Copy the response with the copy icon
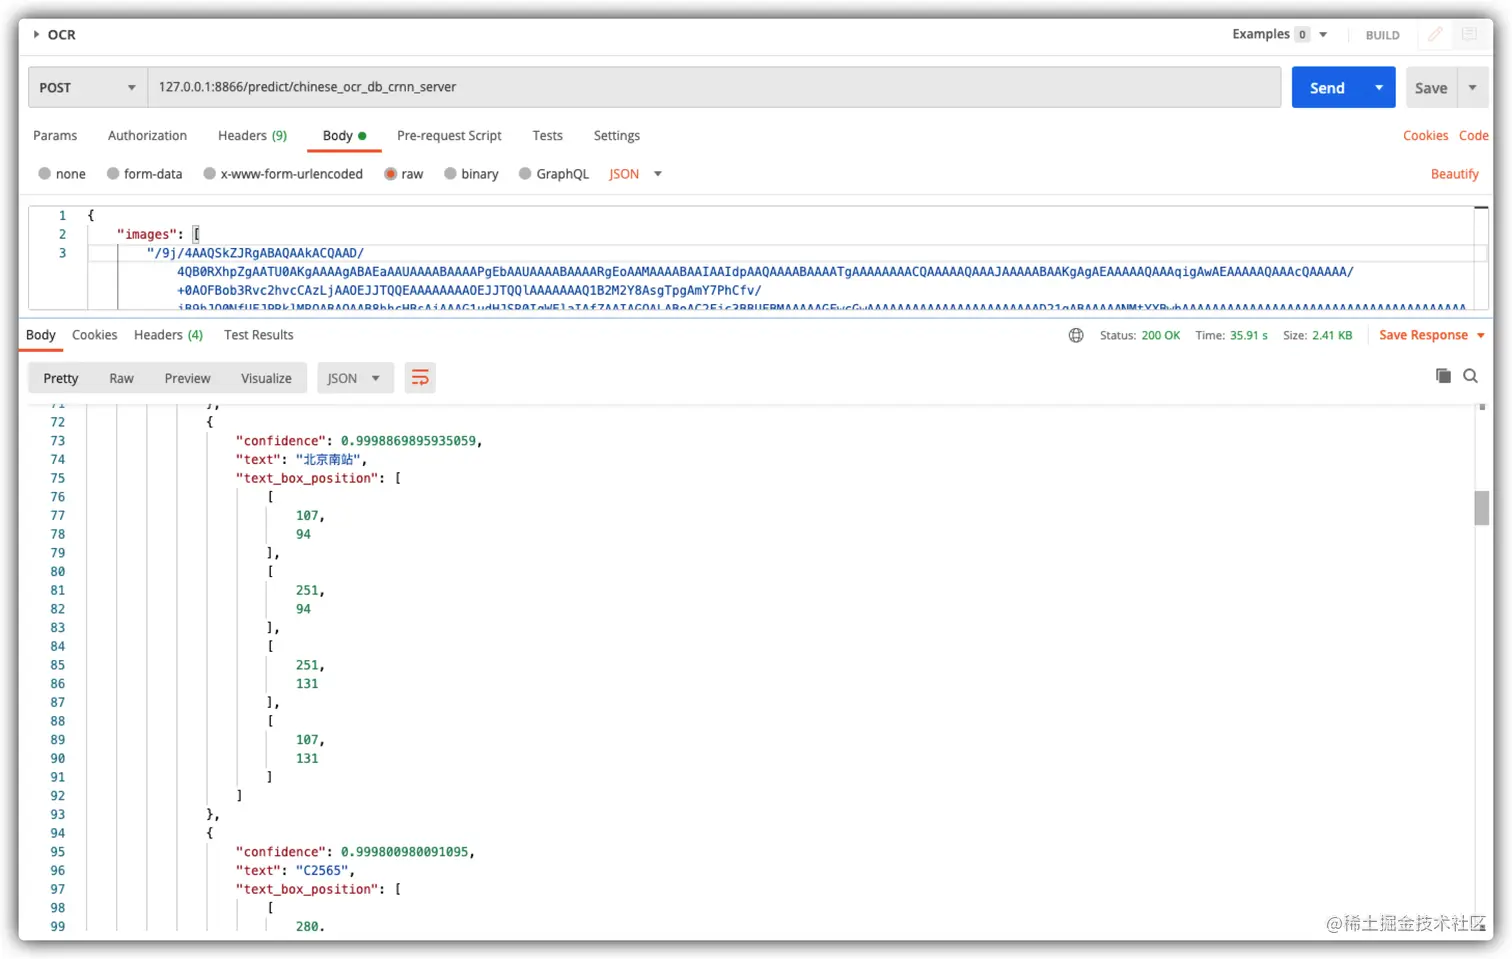This screenshot has height=959, width=1512. 1443,376
